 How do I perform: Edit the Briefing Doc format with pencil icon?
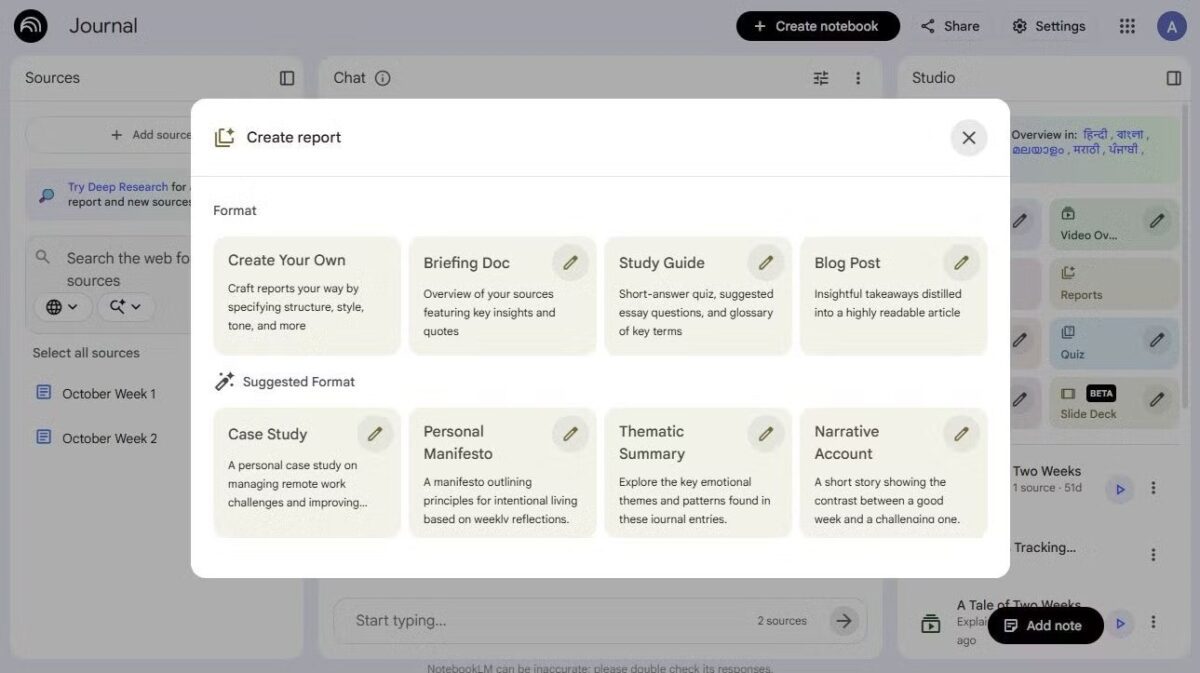[x=570, y=263]
